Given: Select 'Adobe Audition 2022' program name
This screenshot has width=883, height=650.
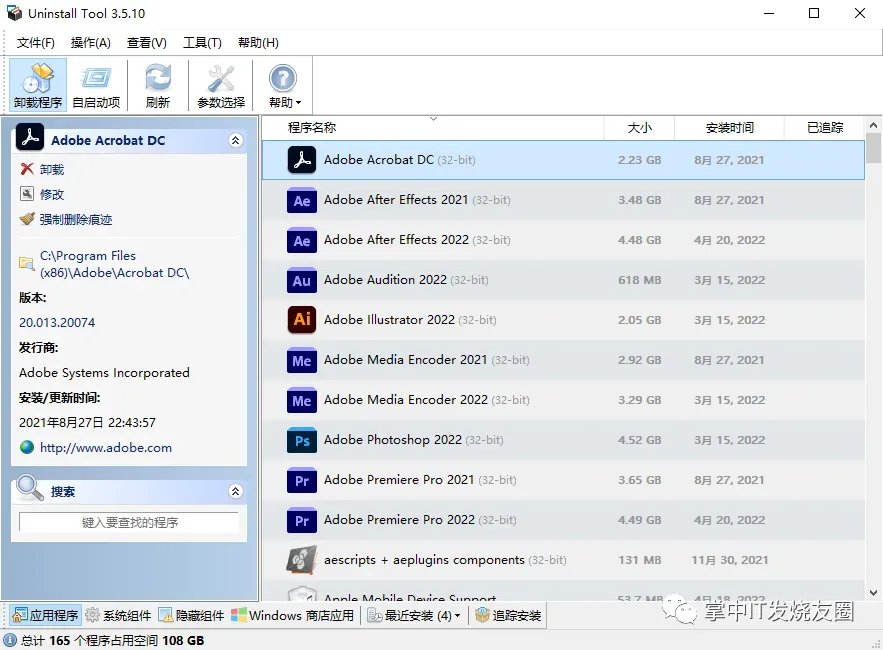Looking at the screenshot, I should click(385, 280).
